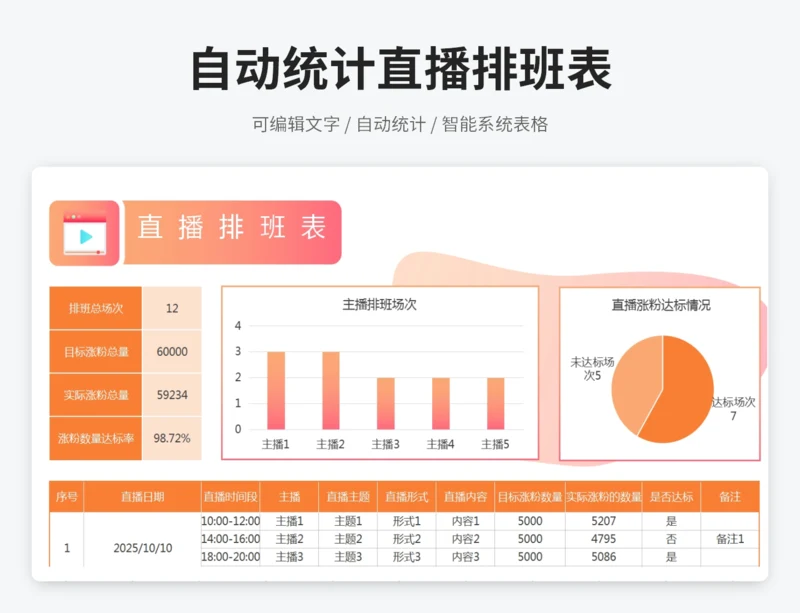The height and width of the screenshot is (613, 800).
Task: Click the chart title 主播排班场次
Action: pos(380,305)
